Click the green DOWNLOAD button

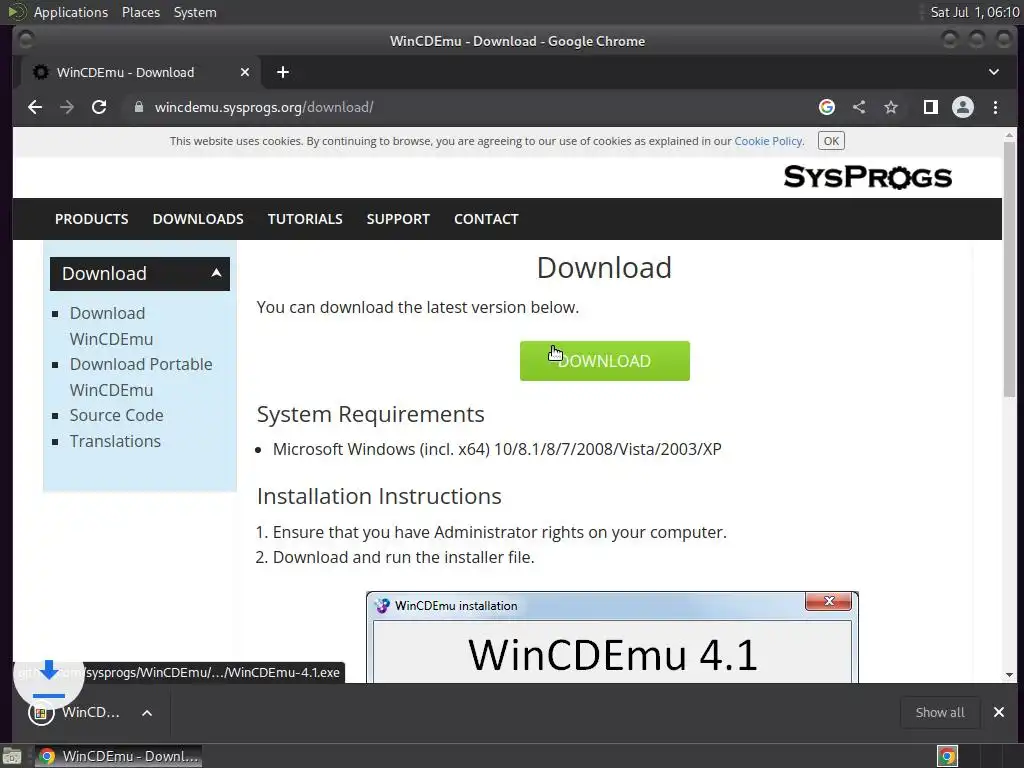[605, 360]
